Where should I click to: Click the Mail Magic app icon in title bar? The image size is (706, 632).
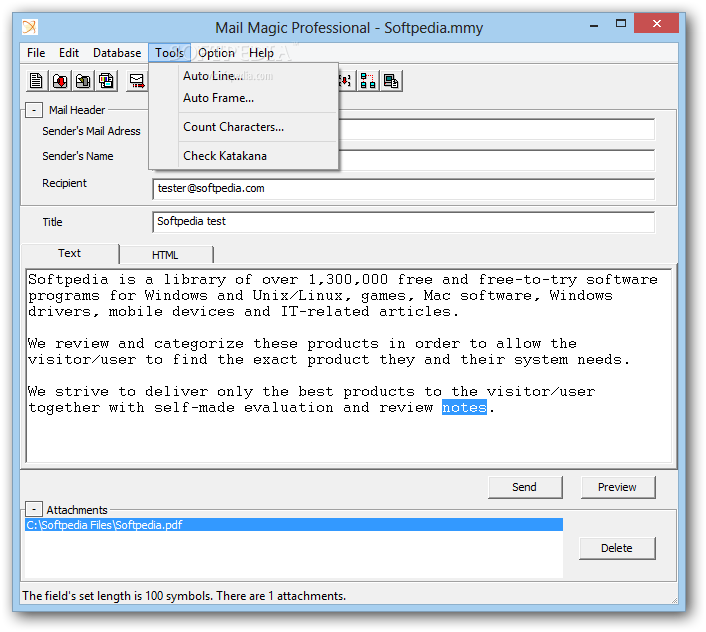(x=30, y=27)
